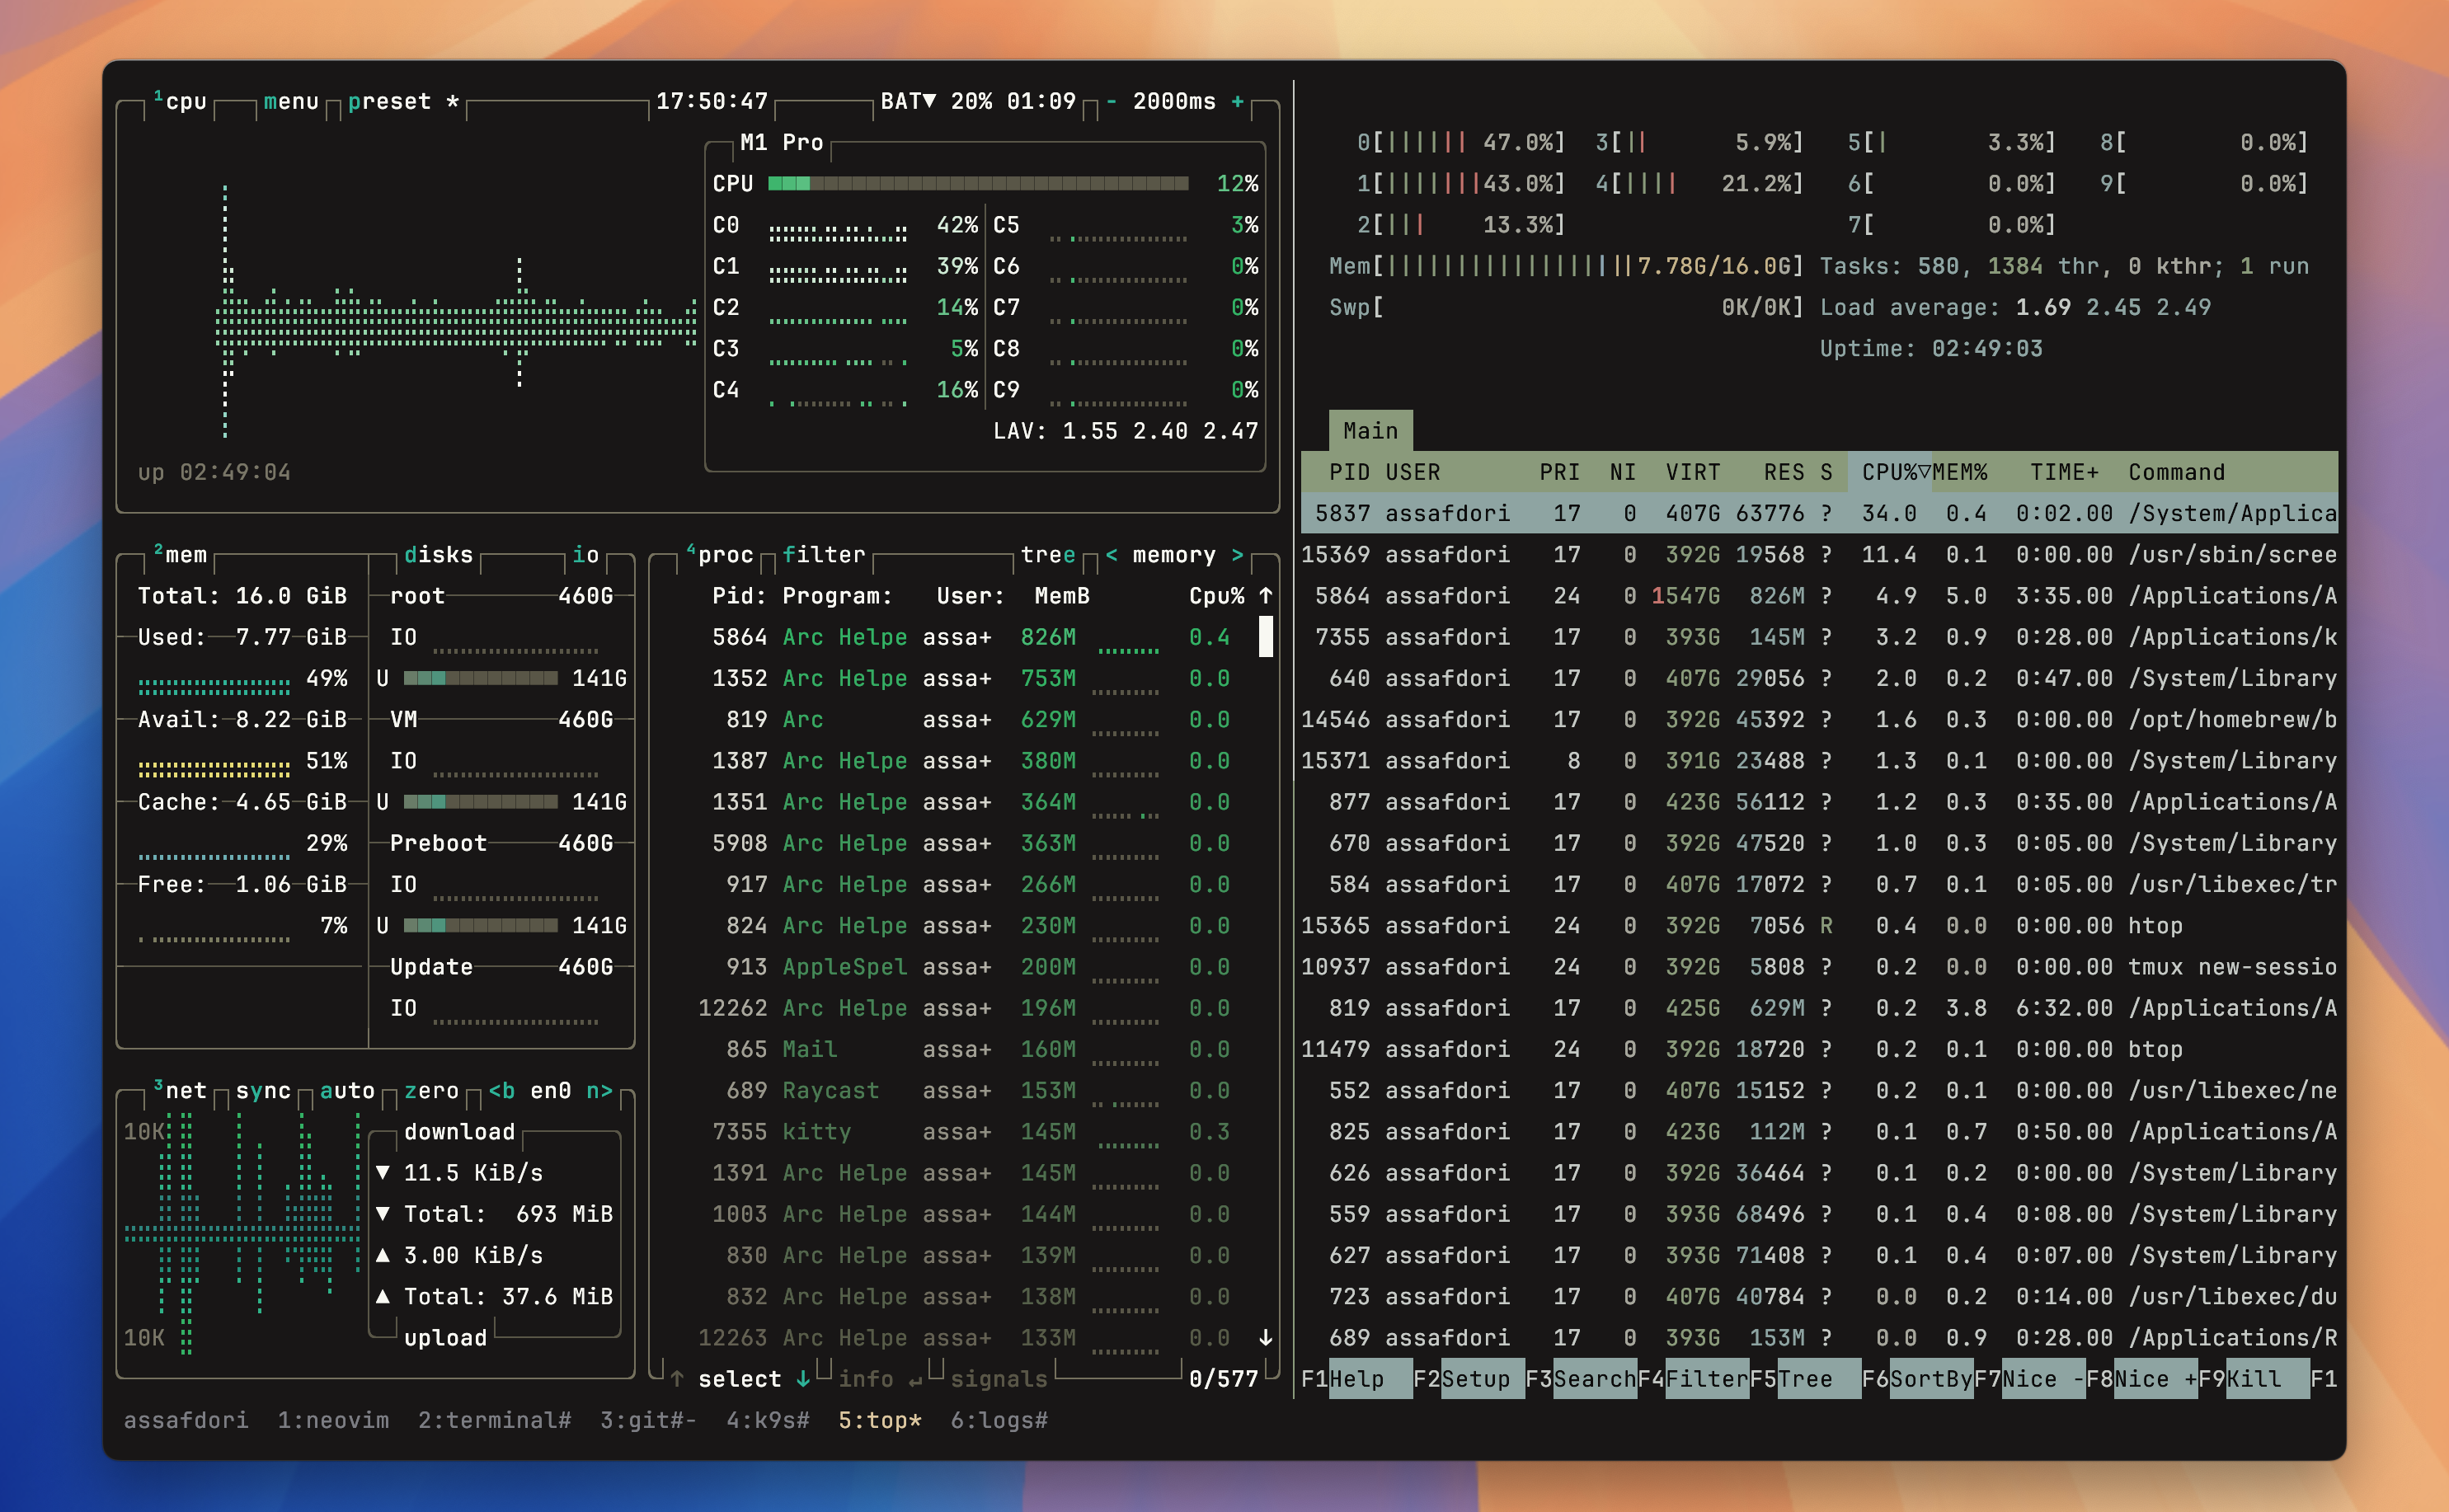Click F5 Tree in htop footer
The width and height of the screenshot is (2449, 1512).
(1805, 1380)
